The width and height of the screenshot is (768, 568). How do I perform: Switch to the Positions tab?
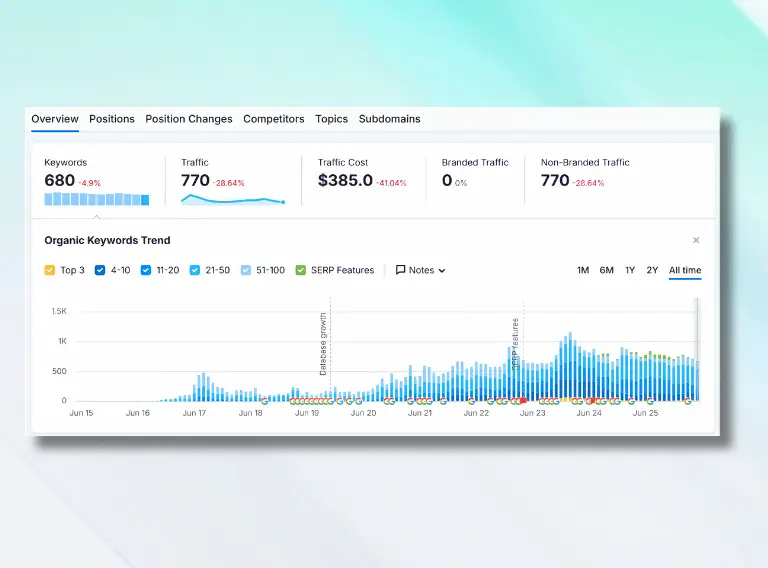(x=112, y=119)
